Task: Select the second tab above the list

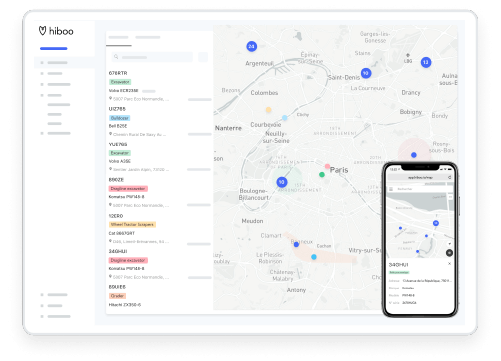Action: (148, 37)
